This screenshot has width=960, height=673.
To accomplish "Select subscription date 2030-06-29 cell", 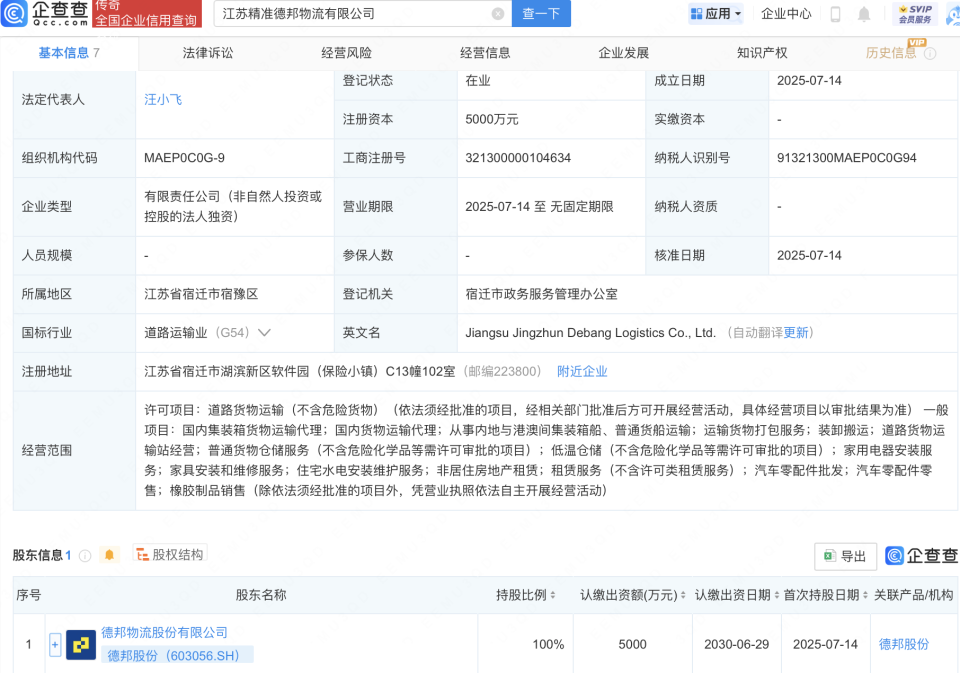I will click(737, 644).
